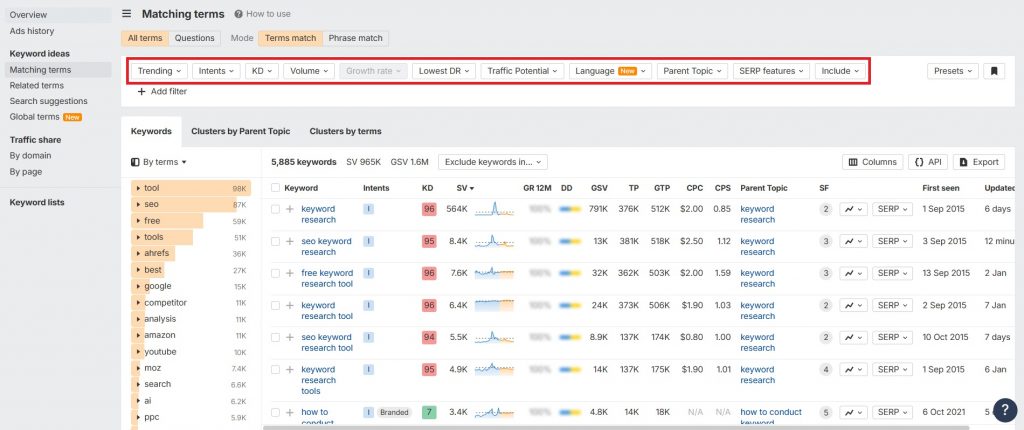
Task: Open Ads history in the sidebar
Action: 59,31
